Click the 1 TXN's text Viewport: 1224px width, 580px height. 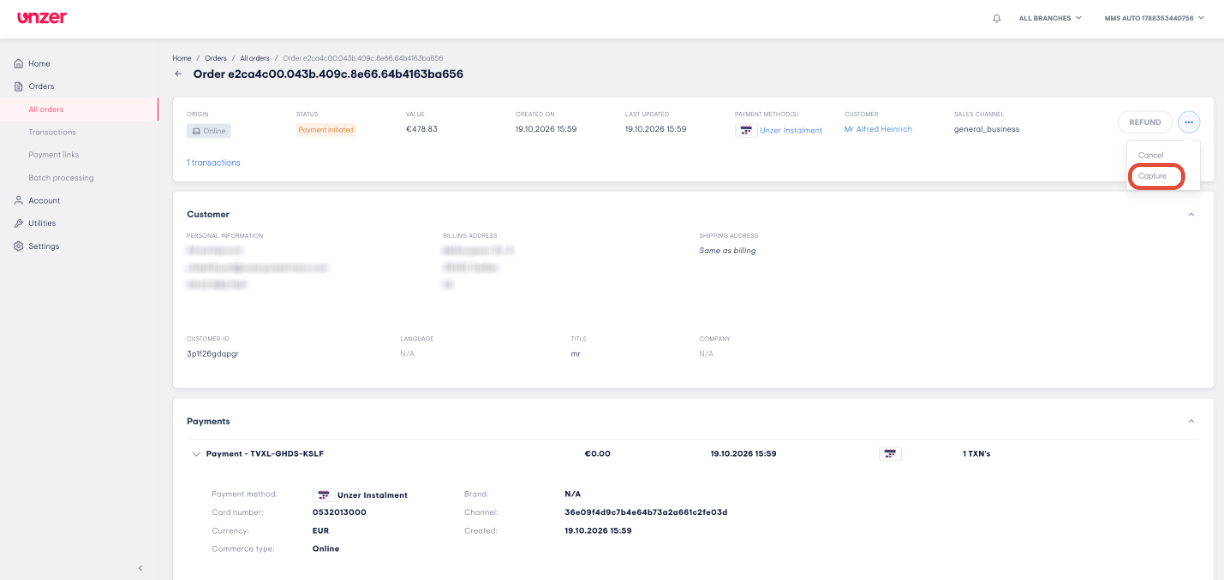point(976,454)
